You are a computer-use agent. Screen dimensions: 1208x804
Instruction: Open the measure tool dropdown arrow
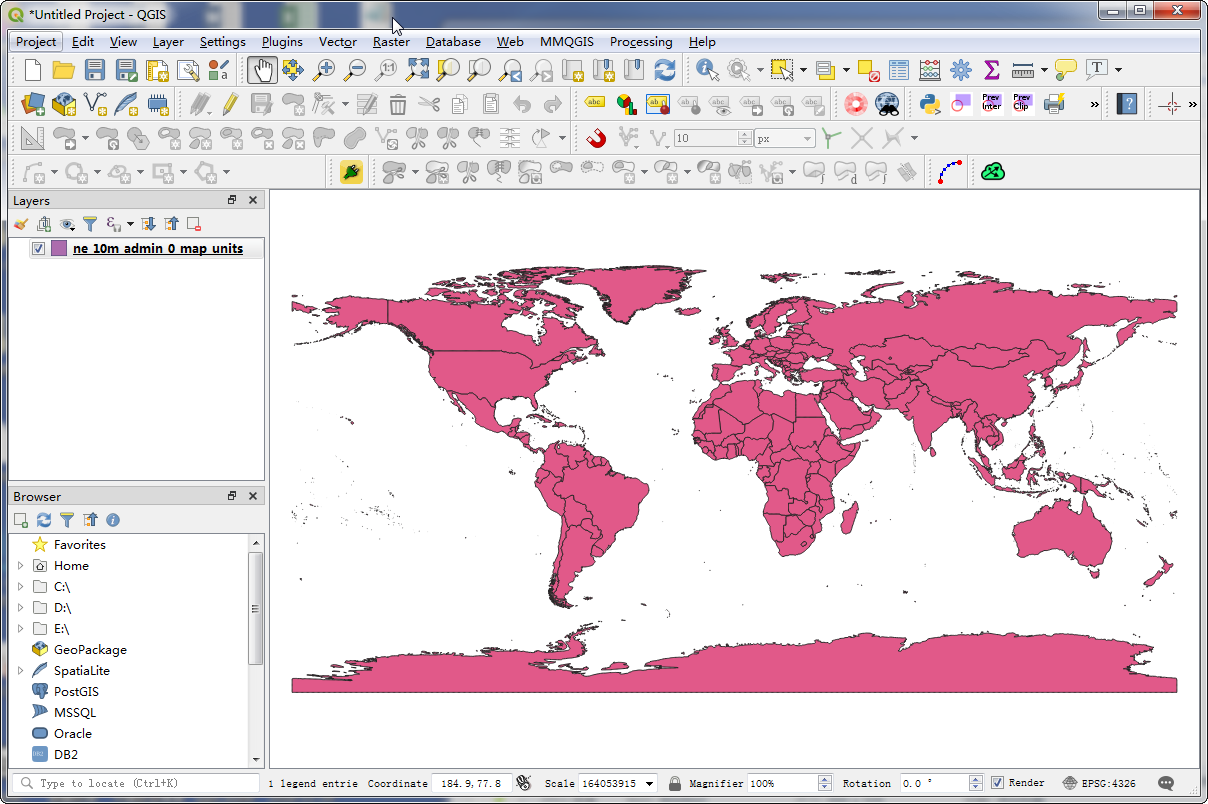click(x=1044, y=70)
